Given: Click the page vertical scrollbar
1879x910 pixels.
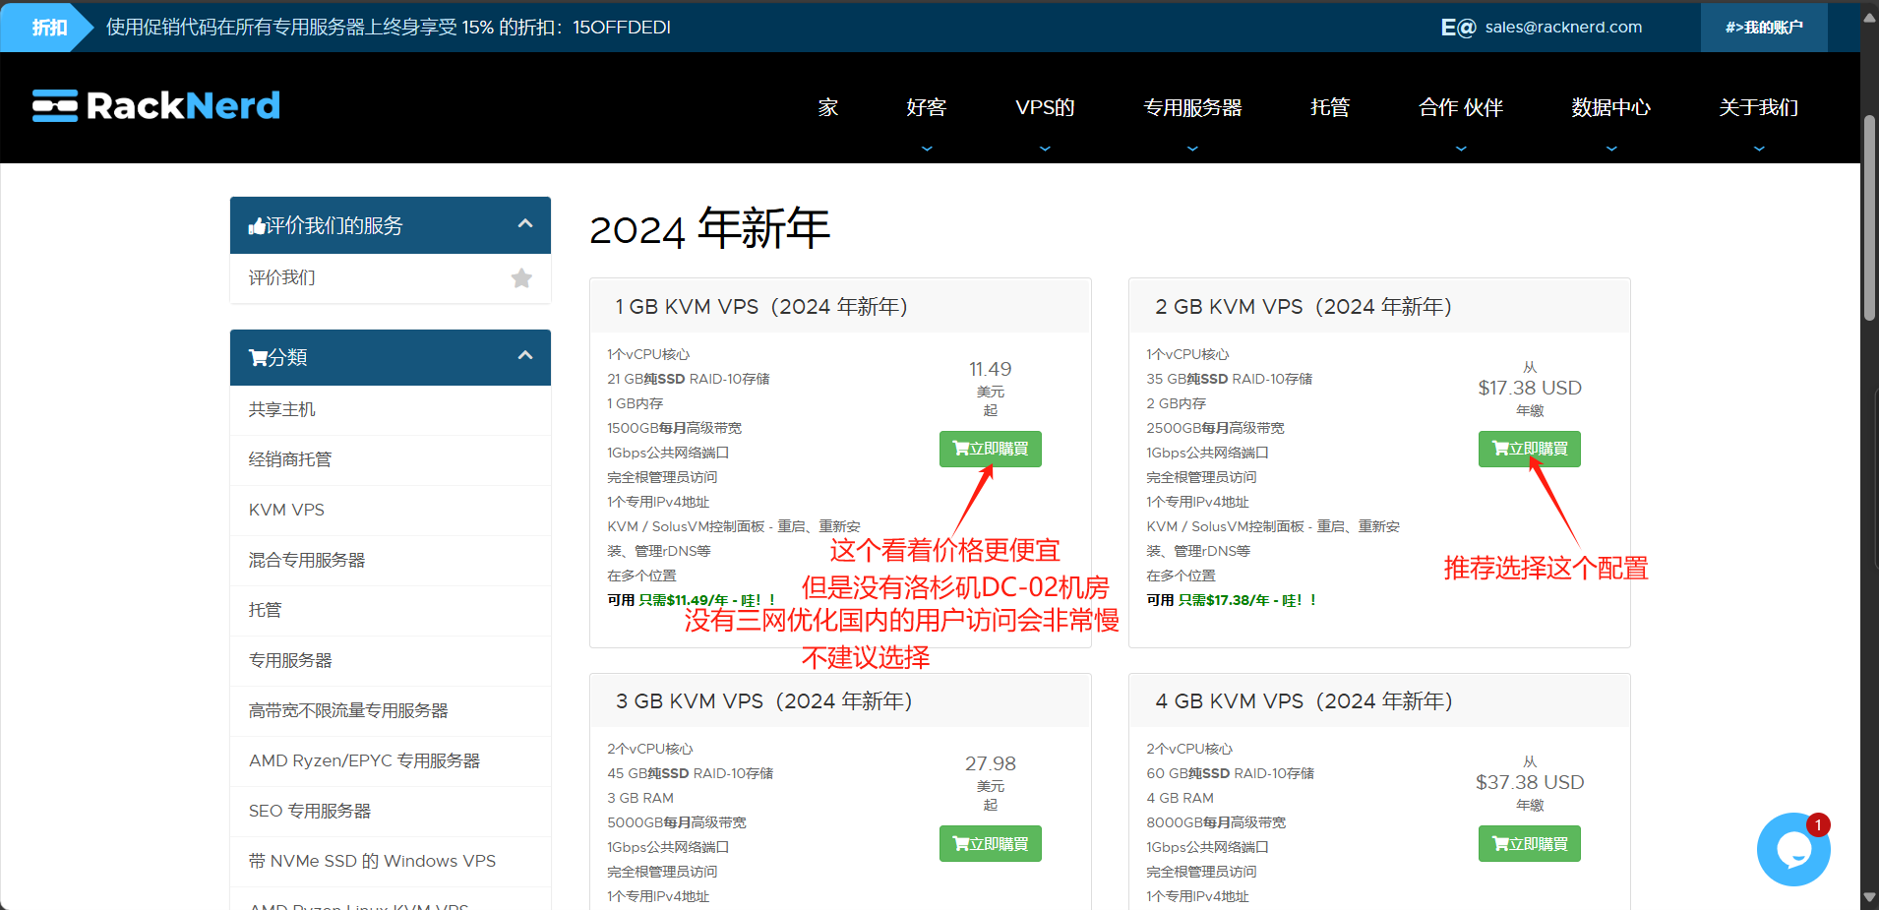Looking at the screenshot, I should tap(1869, 220).
